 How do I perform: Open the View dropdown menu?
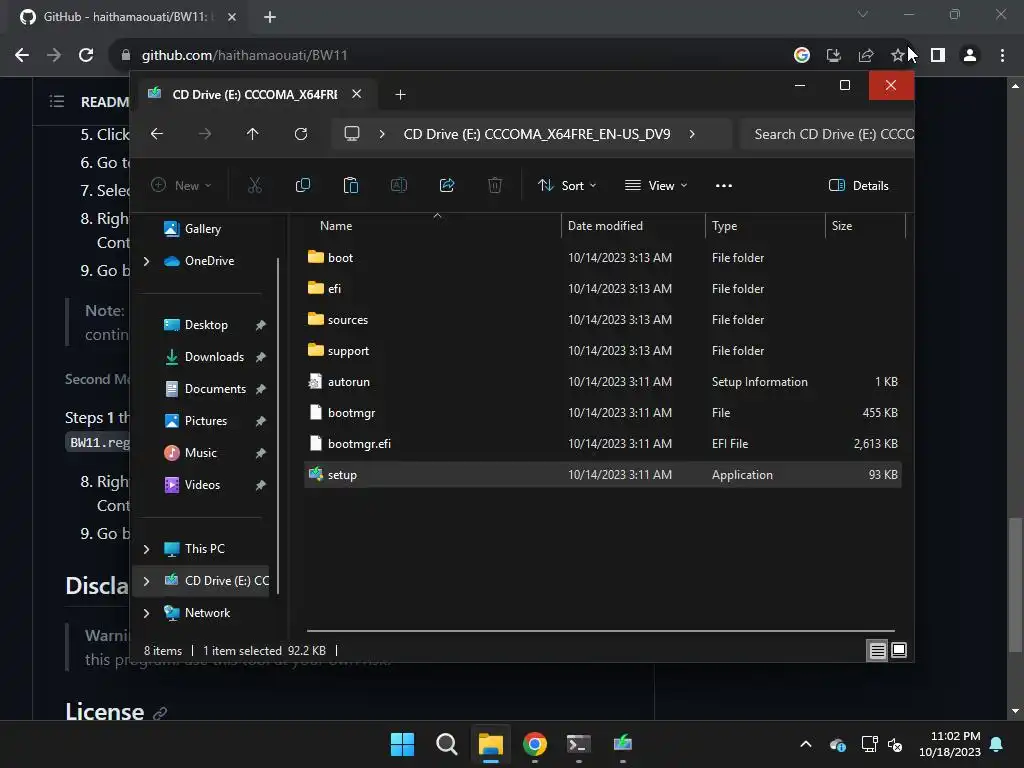(656, 185)
